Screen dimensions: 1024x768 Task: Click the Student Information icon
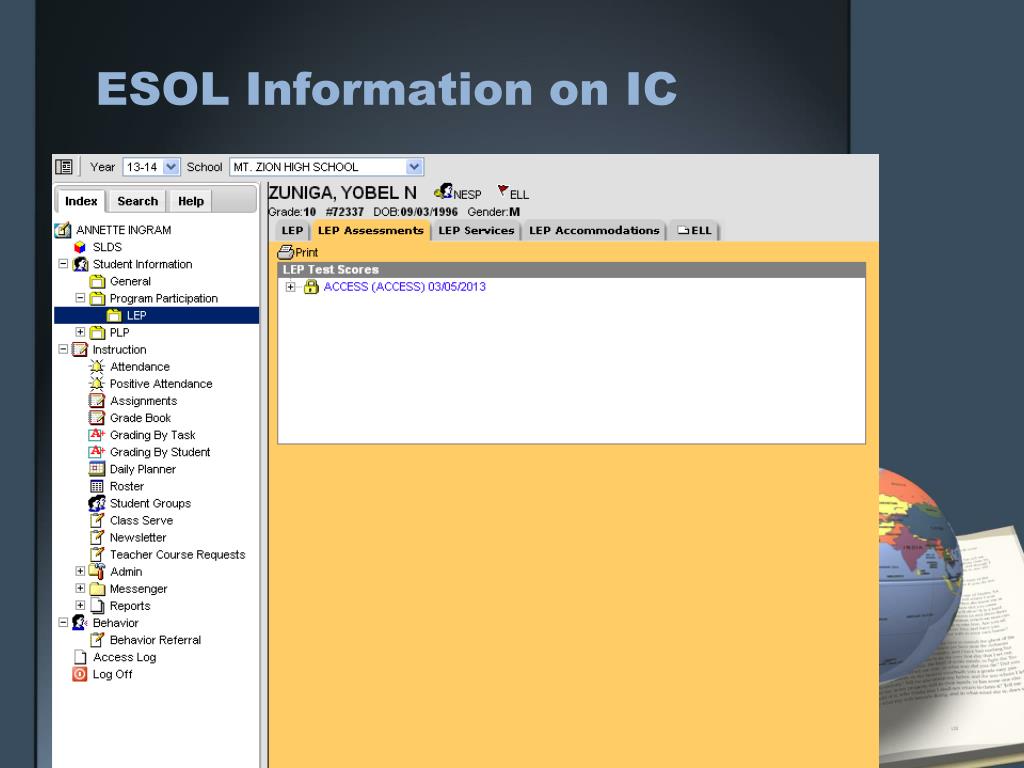click(x=80, y=264)
